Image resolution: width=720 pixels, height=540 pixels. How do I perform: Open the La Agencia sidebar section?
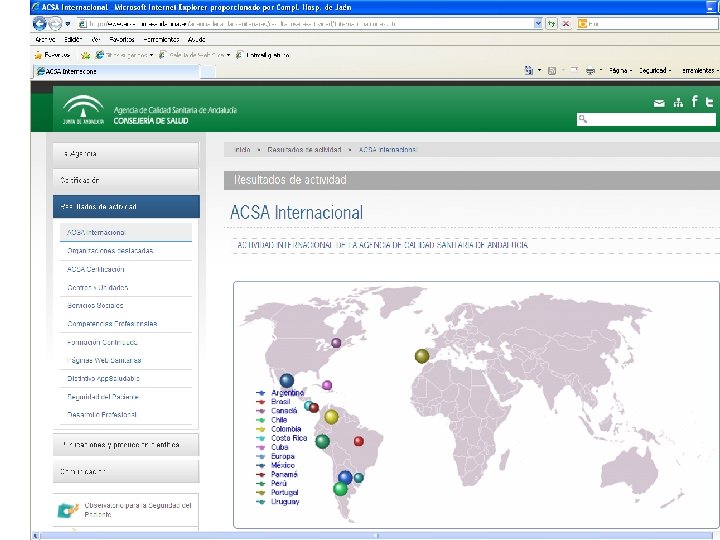tap(126, 154)
